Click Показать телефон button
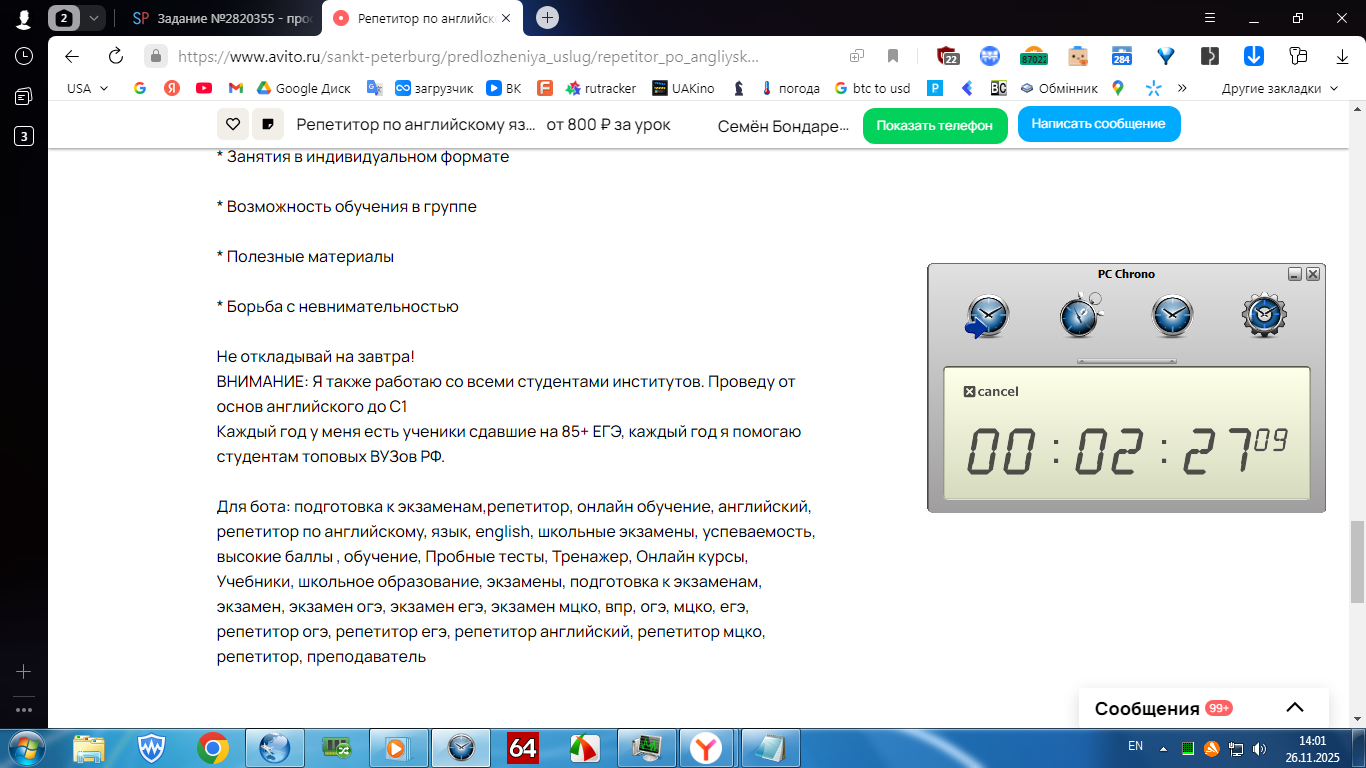 tap(934, 125)
